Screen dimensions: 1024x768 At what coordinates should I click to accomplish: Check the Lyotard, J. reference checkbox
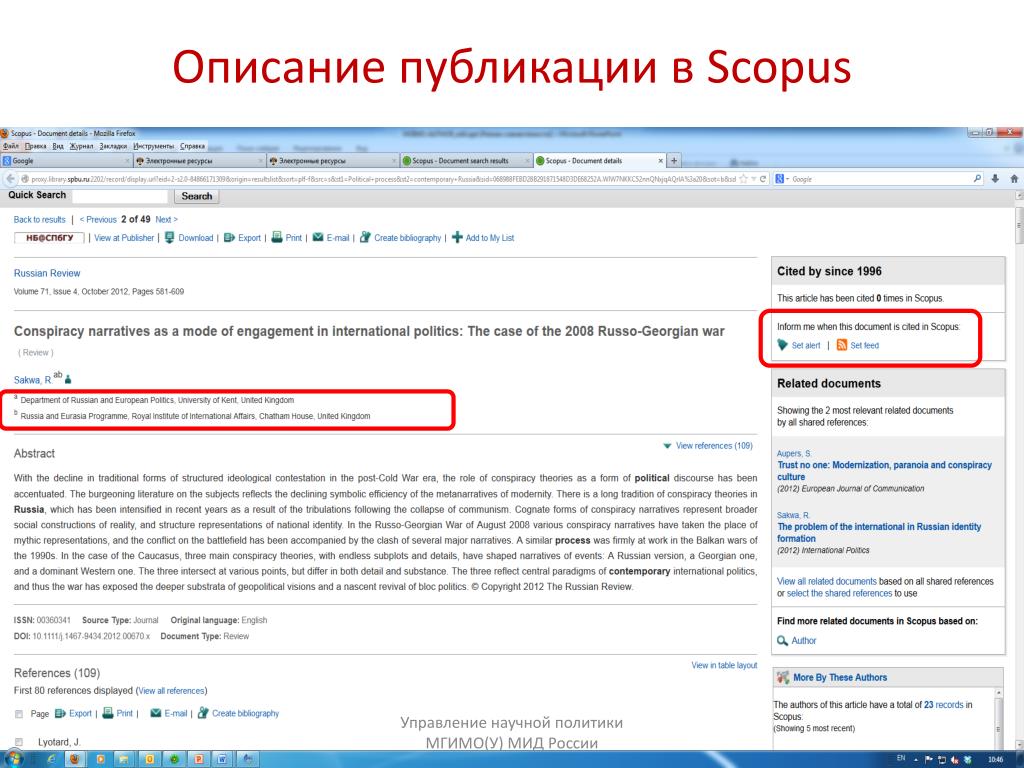click(x=18, y=742)
